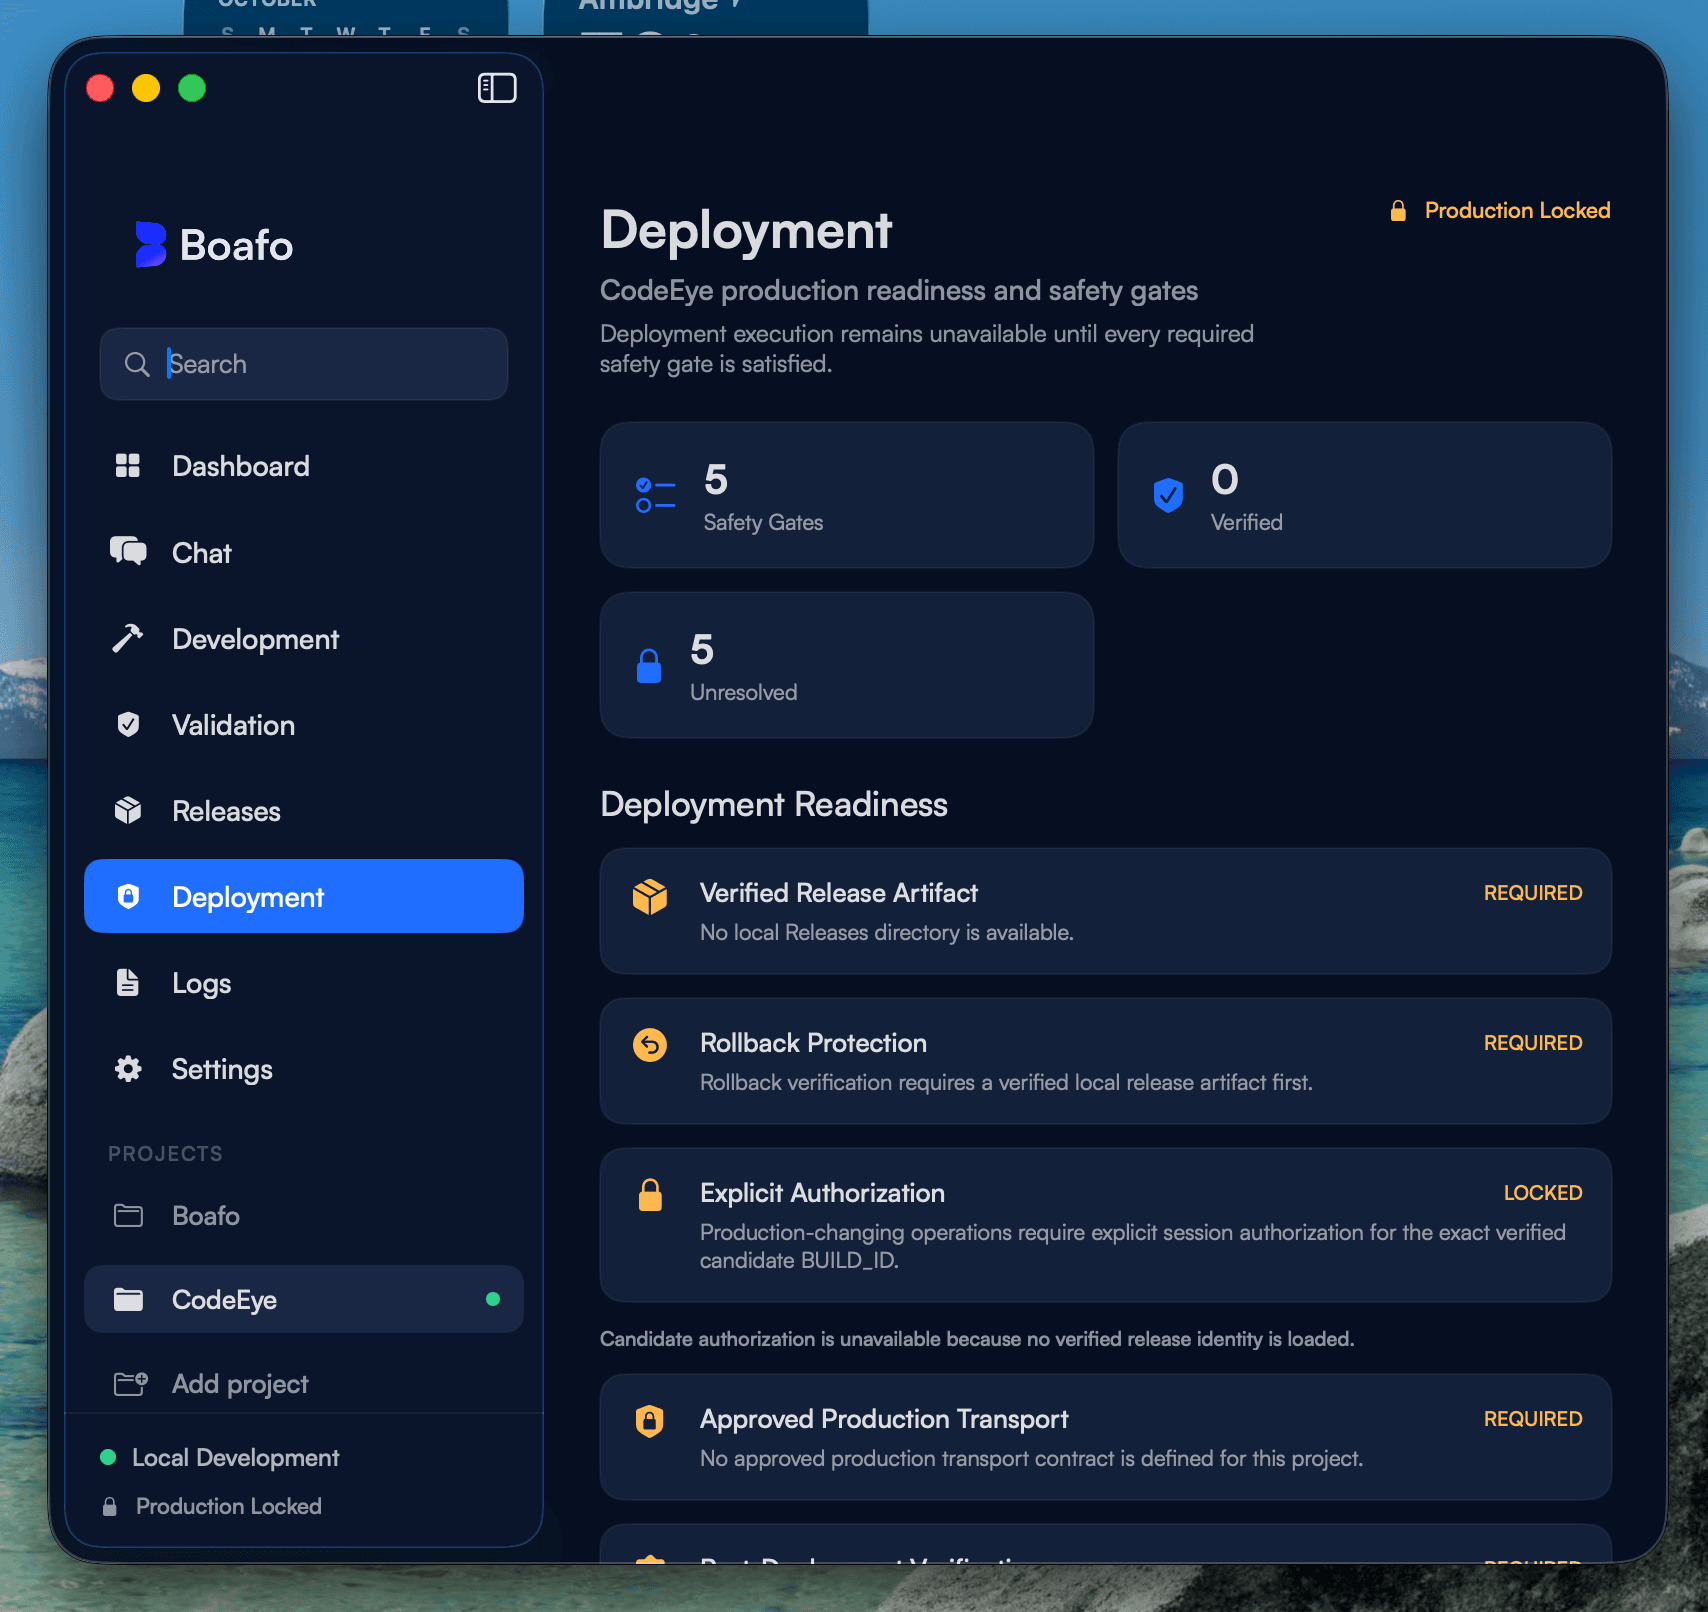The height and width of the screenshot is (1612, 1708).
Task: Click the Releases box icon
Action: (x=128, y=810)
